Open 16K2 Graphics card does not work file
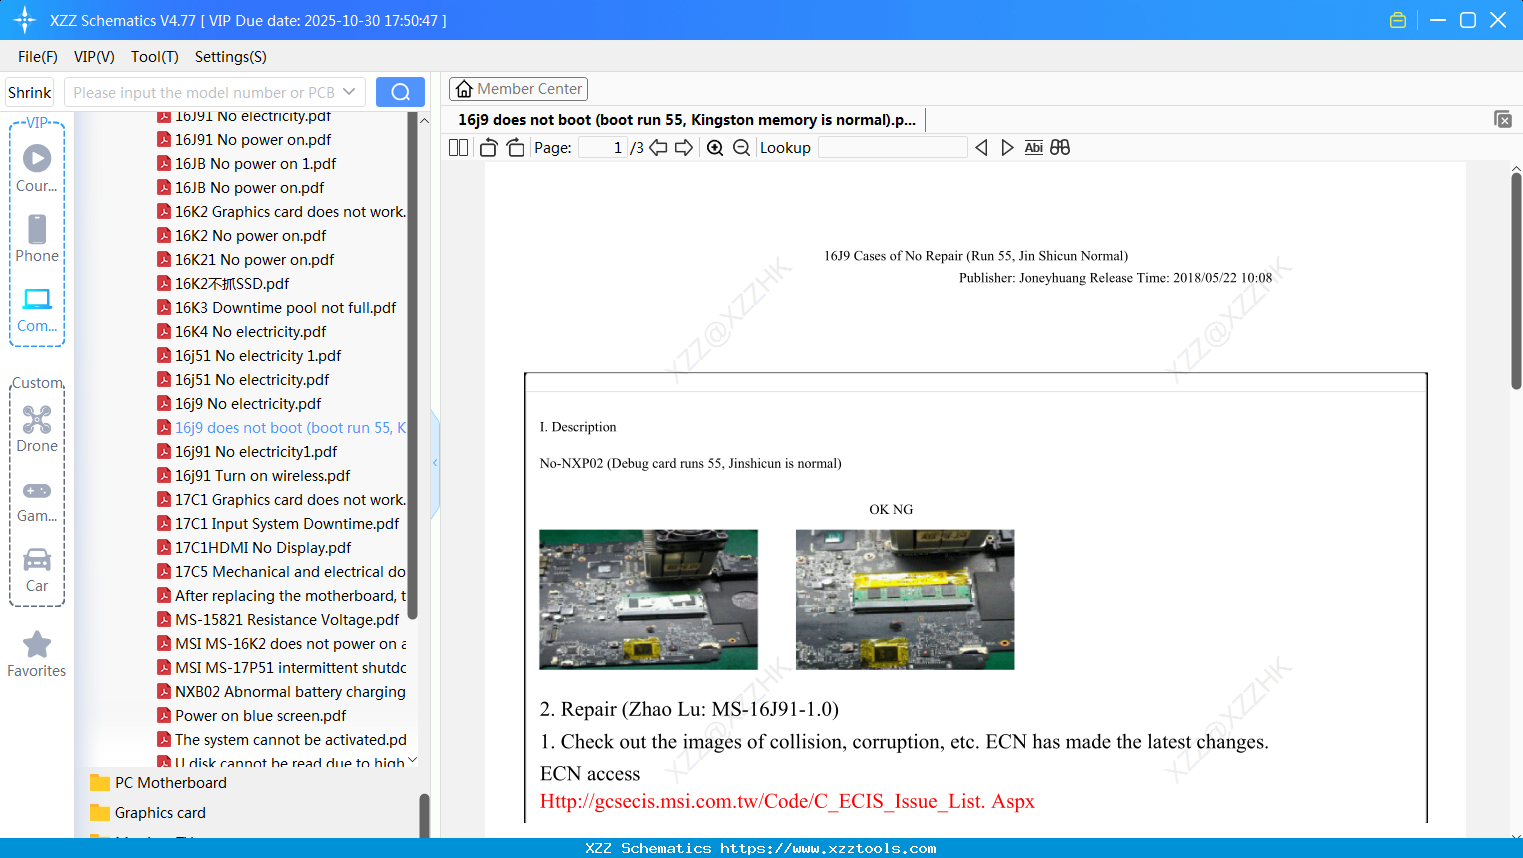Screen dimensions: 1523x858 pos(281,212)
